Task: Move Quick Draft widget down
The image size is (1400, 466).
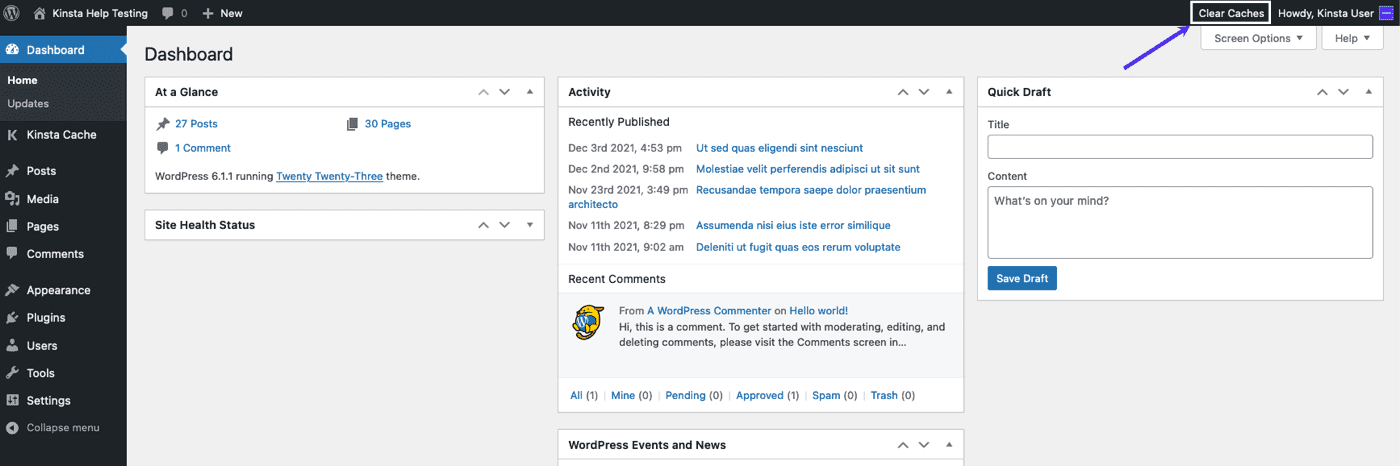Action: [x=1344, y=92]
